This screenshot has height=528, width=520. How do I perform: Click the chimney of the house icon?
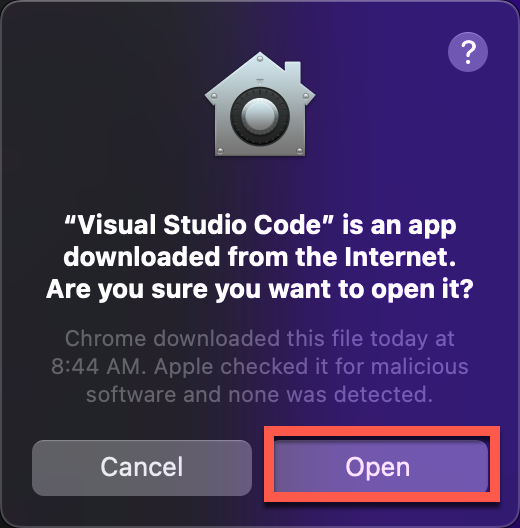click(293, 72)
